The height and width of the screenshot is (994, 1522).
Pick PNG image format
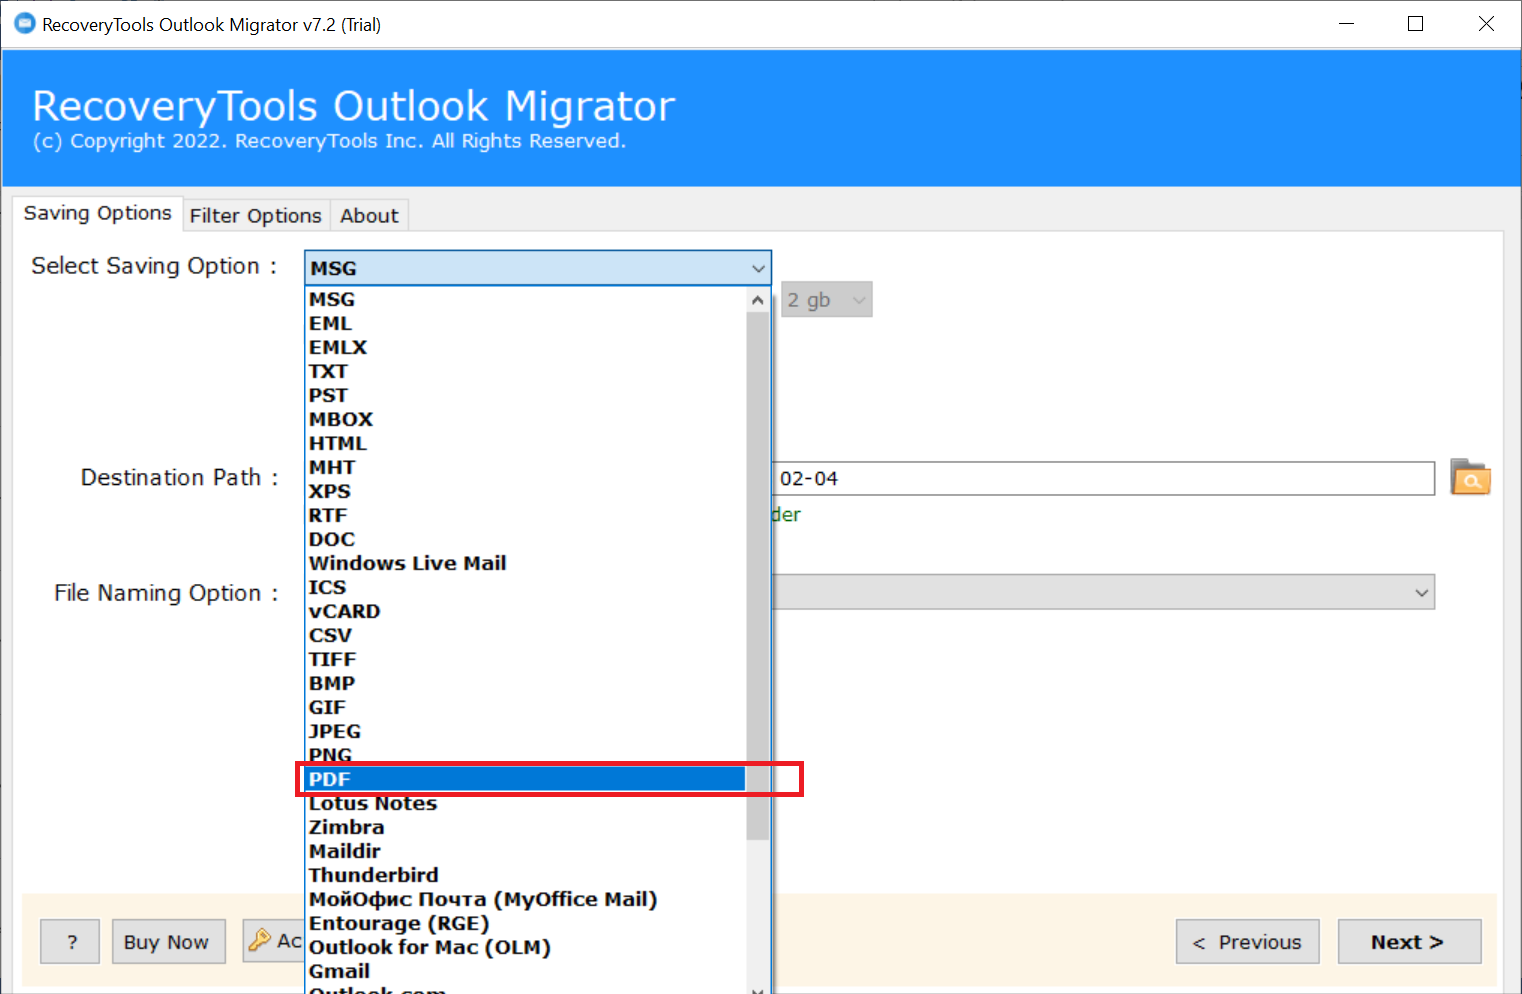pyautogui.click(x=525, y=755)
